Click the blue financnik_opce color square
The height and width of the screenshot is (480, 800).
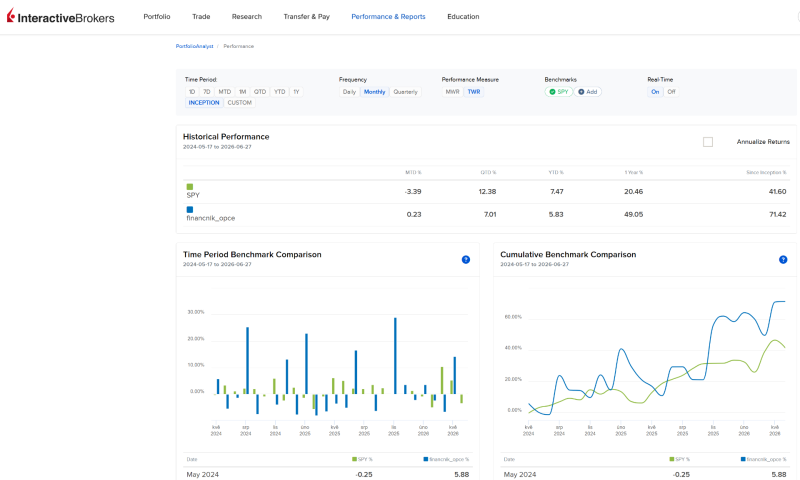click(x=190, y=210)
